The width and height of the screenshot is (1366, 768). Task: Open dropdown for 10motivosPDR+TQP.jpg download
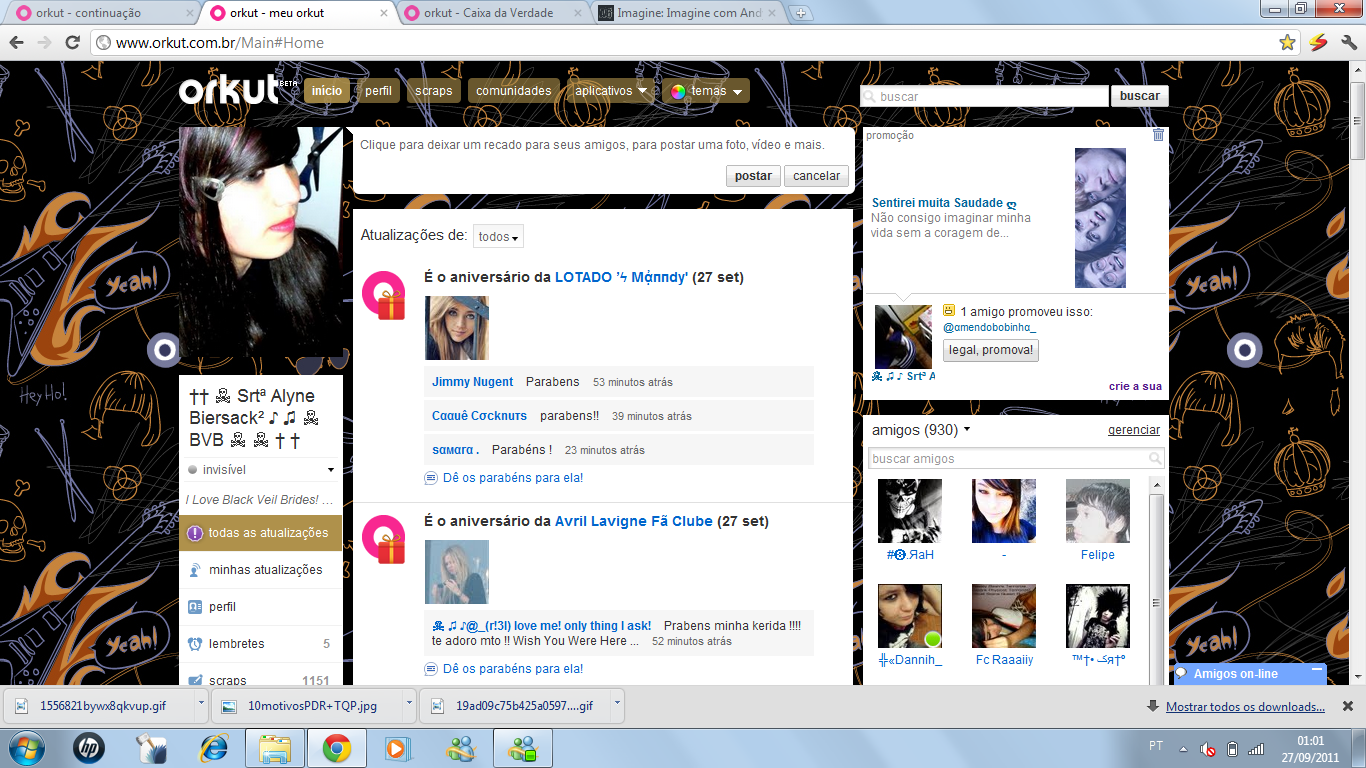pos(410,704)
